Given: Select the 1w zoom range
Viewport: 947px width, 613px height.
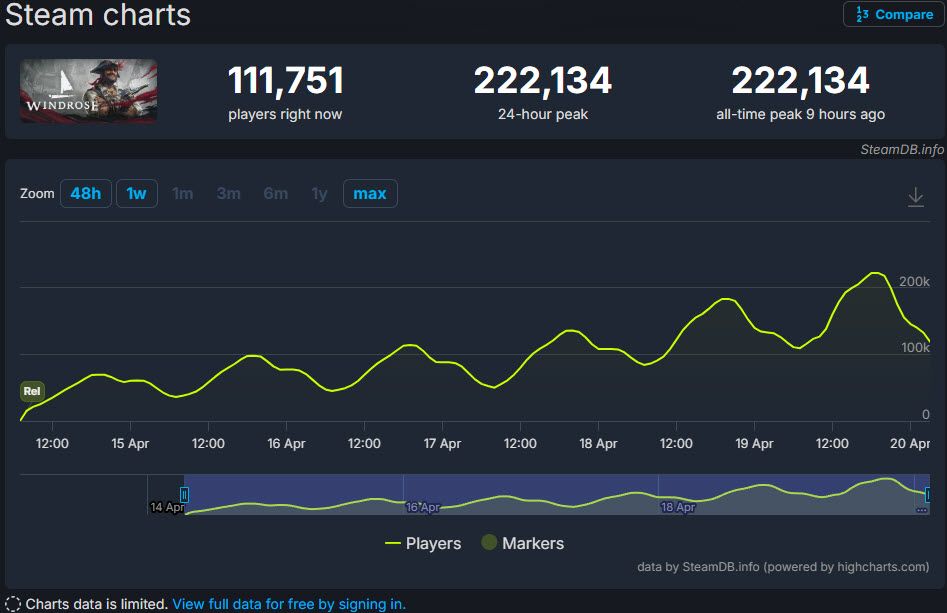Looking at the screenshot, I should pos(136,193).
